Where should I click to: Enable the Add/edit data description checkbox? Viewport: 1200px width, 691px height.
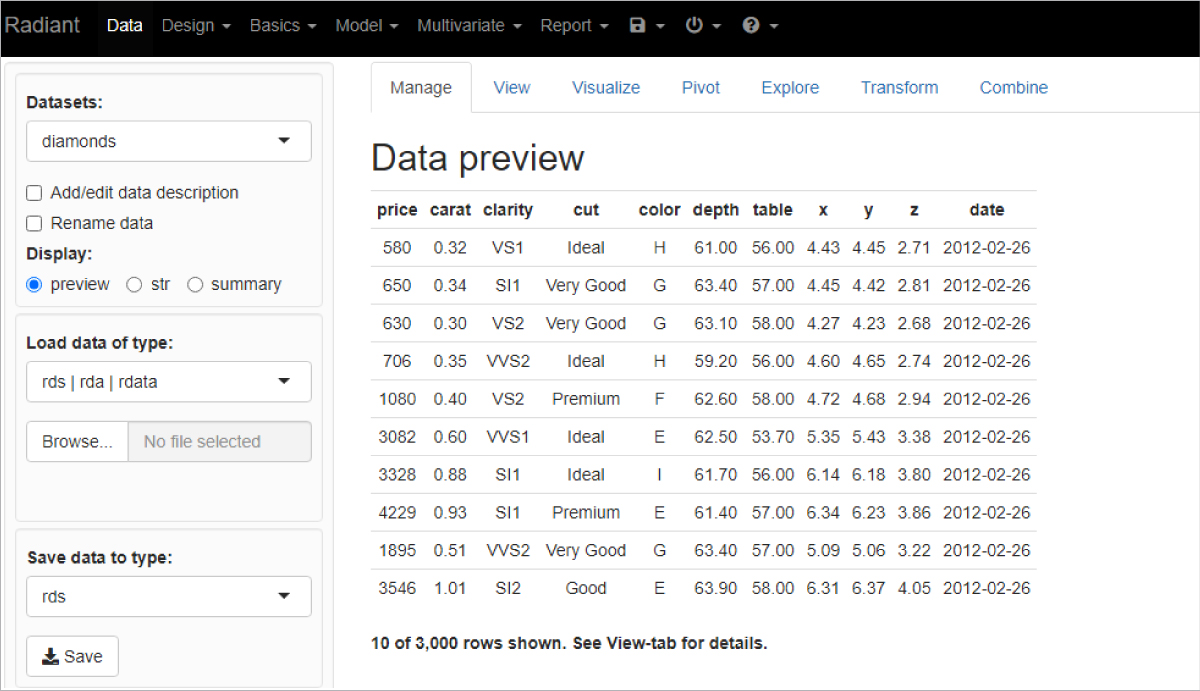click(33, 192)
